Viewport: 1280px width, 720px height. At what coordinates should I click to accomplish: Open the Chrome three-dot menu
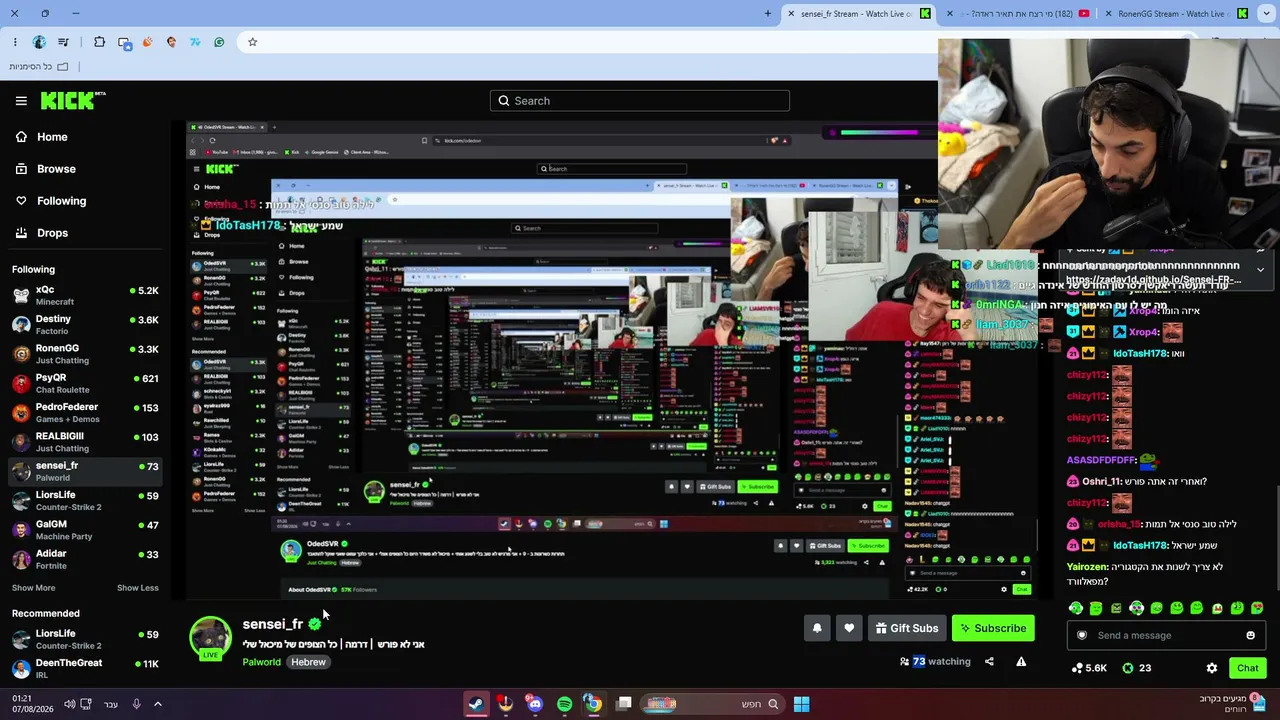pos(15,42)
